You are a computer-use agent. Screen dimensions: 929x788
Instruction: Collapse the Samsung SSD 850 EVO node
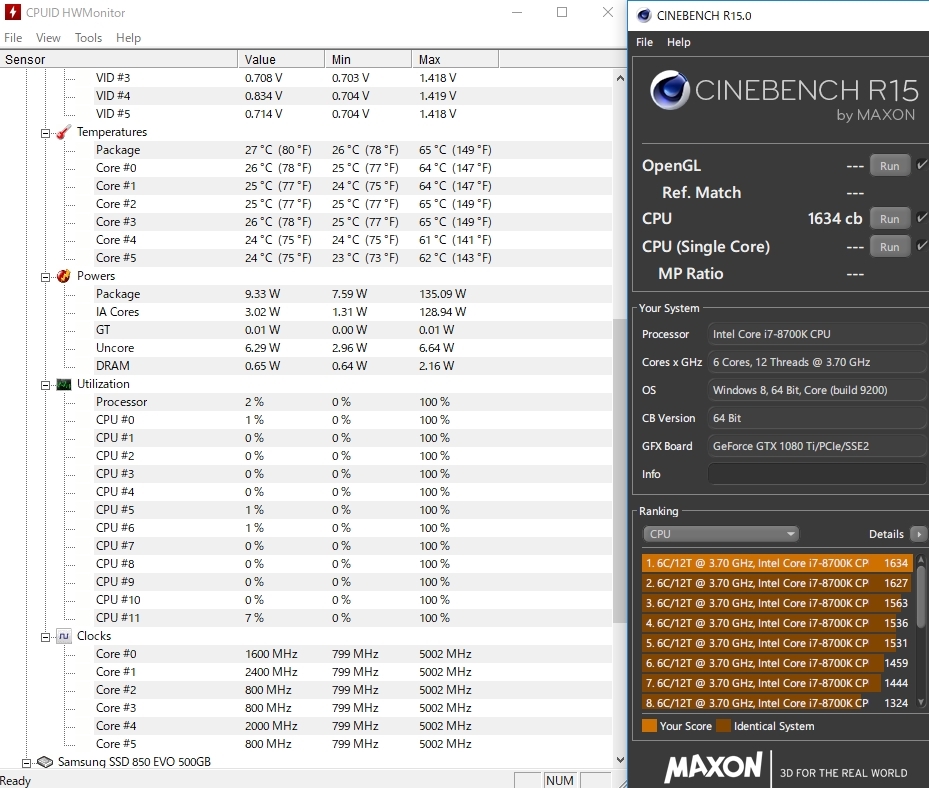click(26, 763)
